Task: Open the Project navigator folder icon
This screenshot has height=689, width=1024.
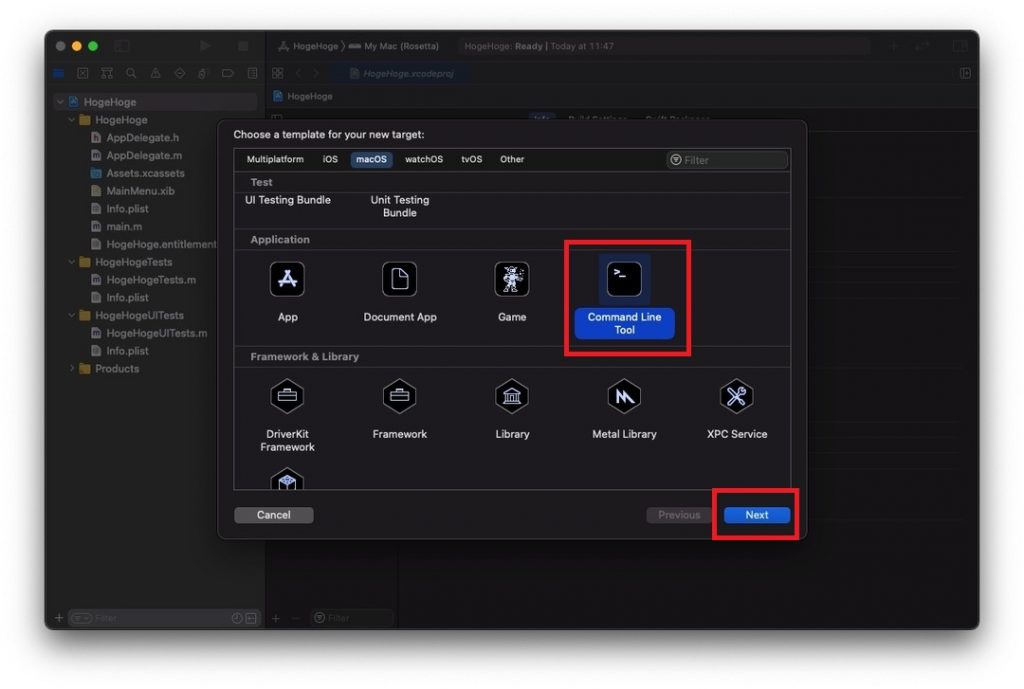Action: [59, 73]
